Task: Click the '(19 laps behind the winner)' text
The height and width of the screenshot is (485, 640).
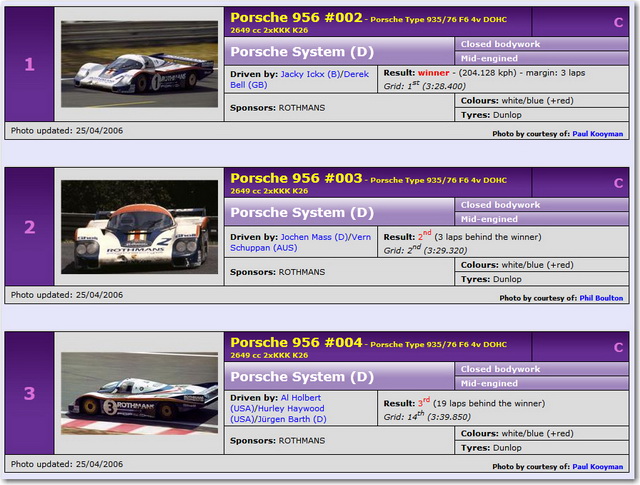Action: pyautogui.click(x=489, y=403)
